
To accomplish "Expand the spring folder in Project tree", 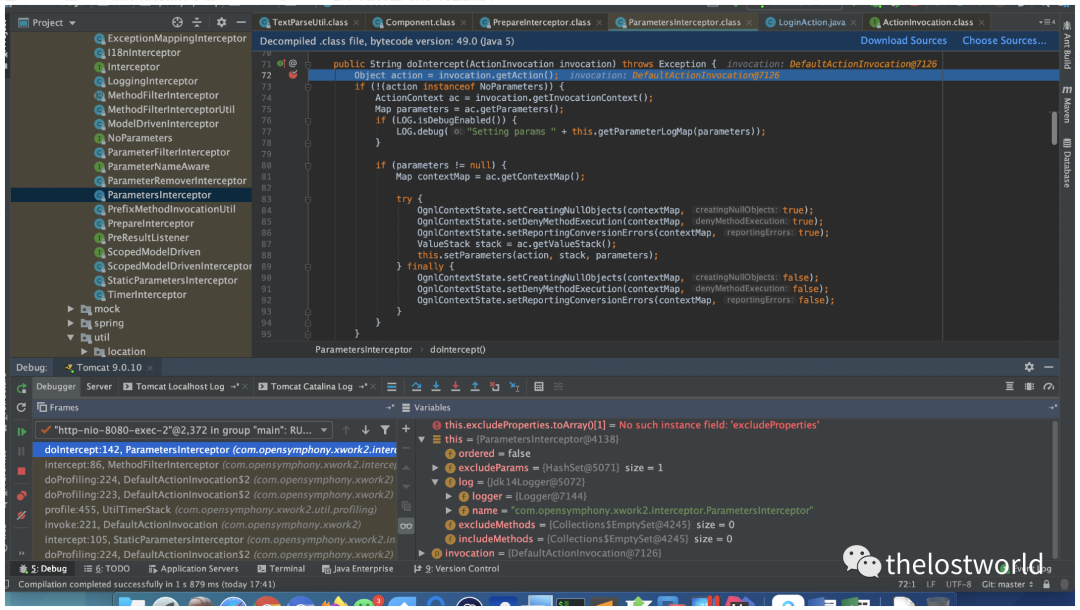I will point(71,323).
